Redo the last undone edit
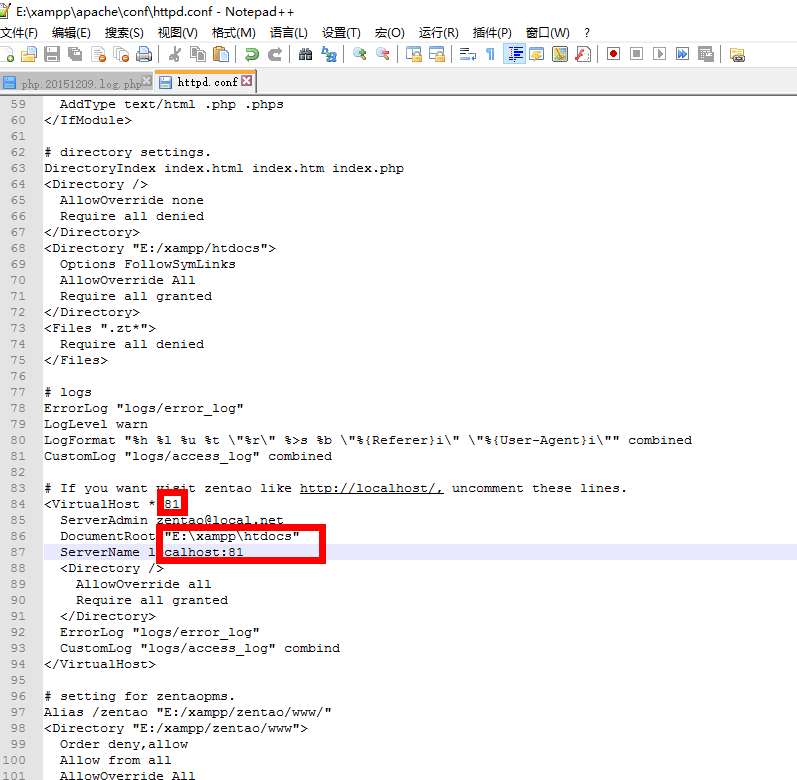797x780 pixels. tap(274, 54)
